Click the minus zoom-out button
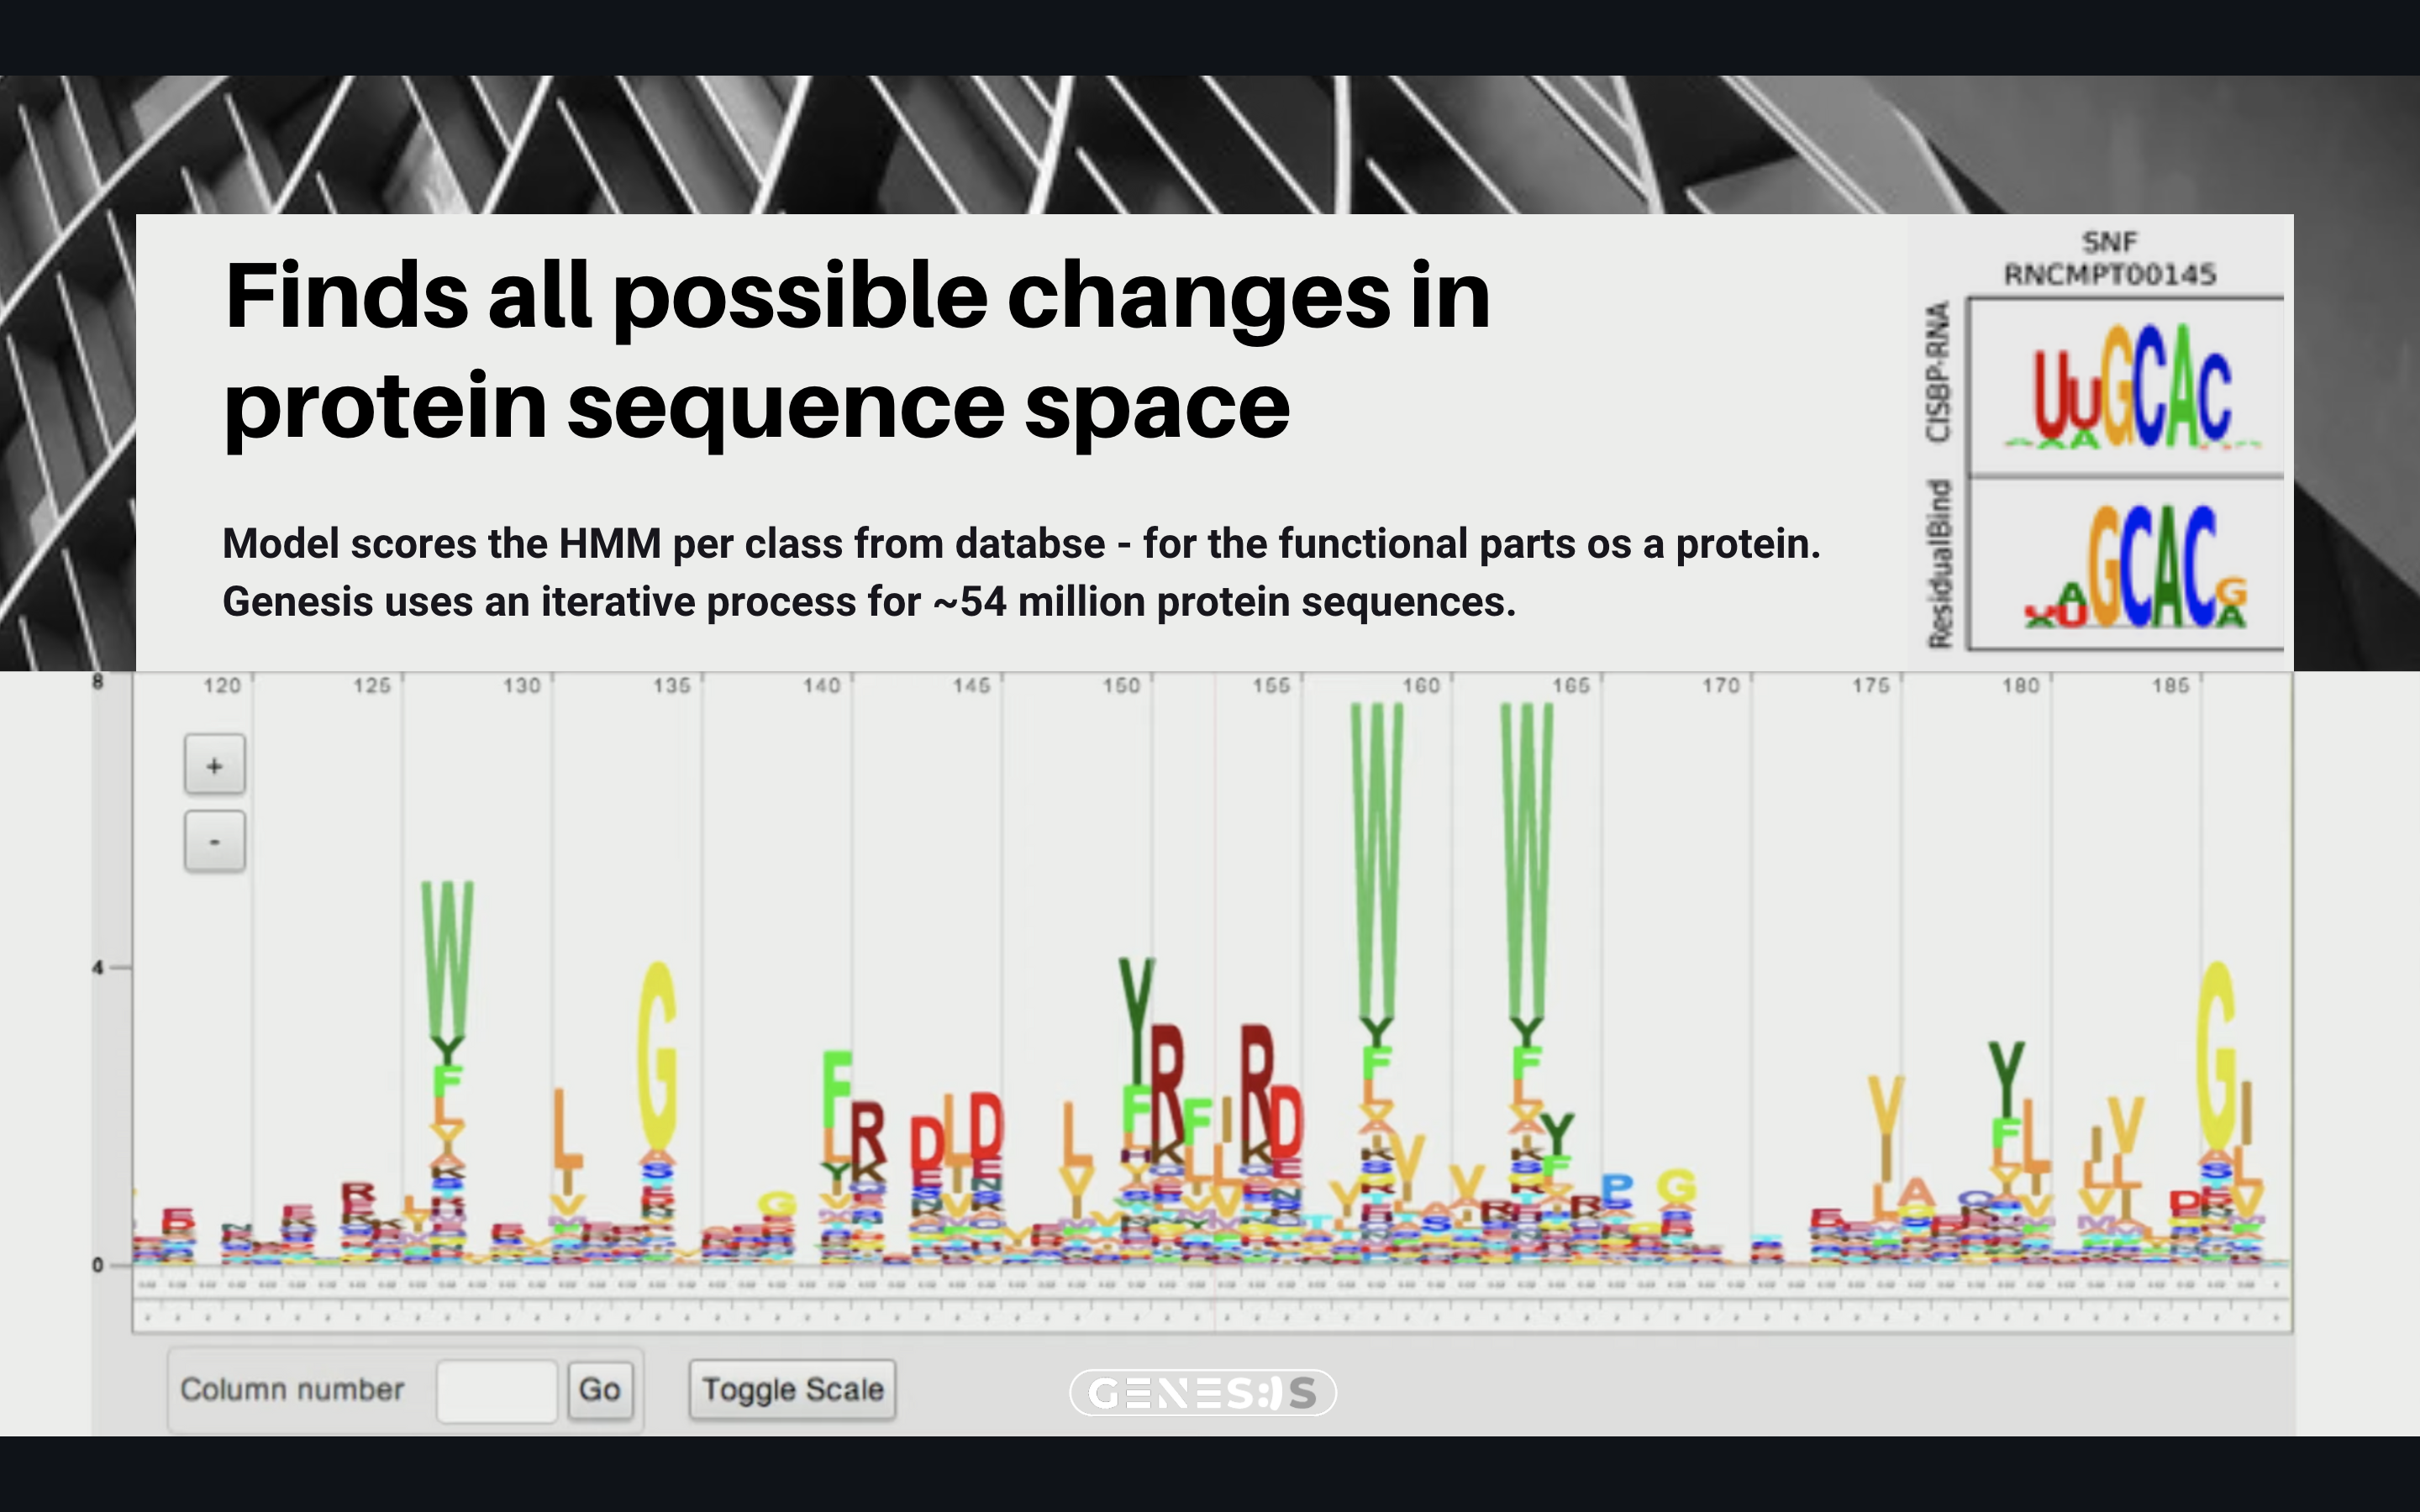Screen dimensions: 2420x1512 (x=214, y=842)
